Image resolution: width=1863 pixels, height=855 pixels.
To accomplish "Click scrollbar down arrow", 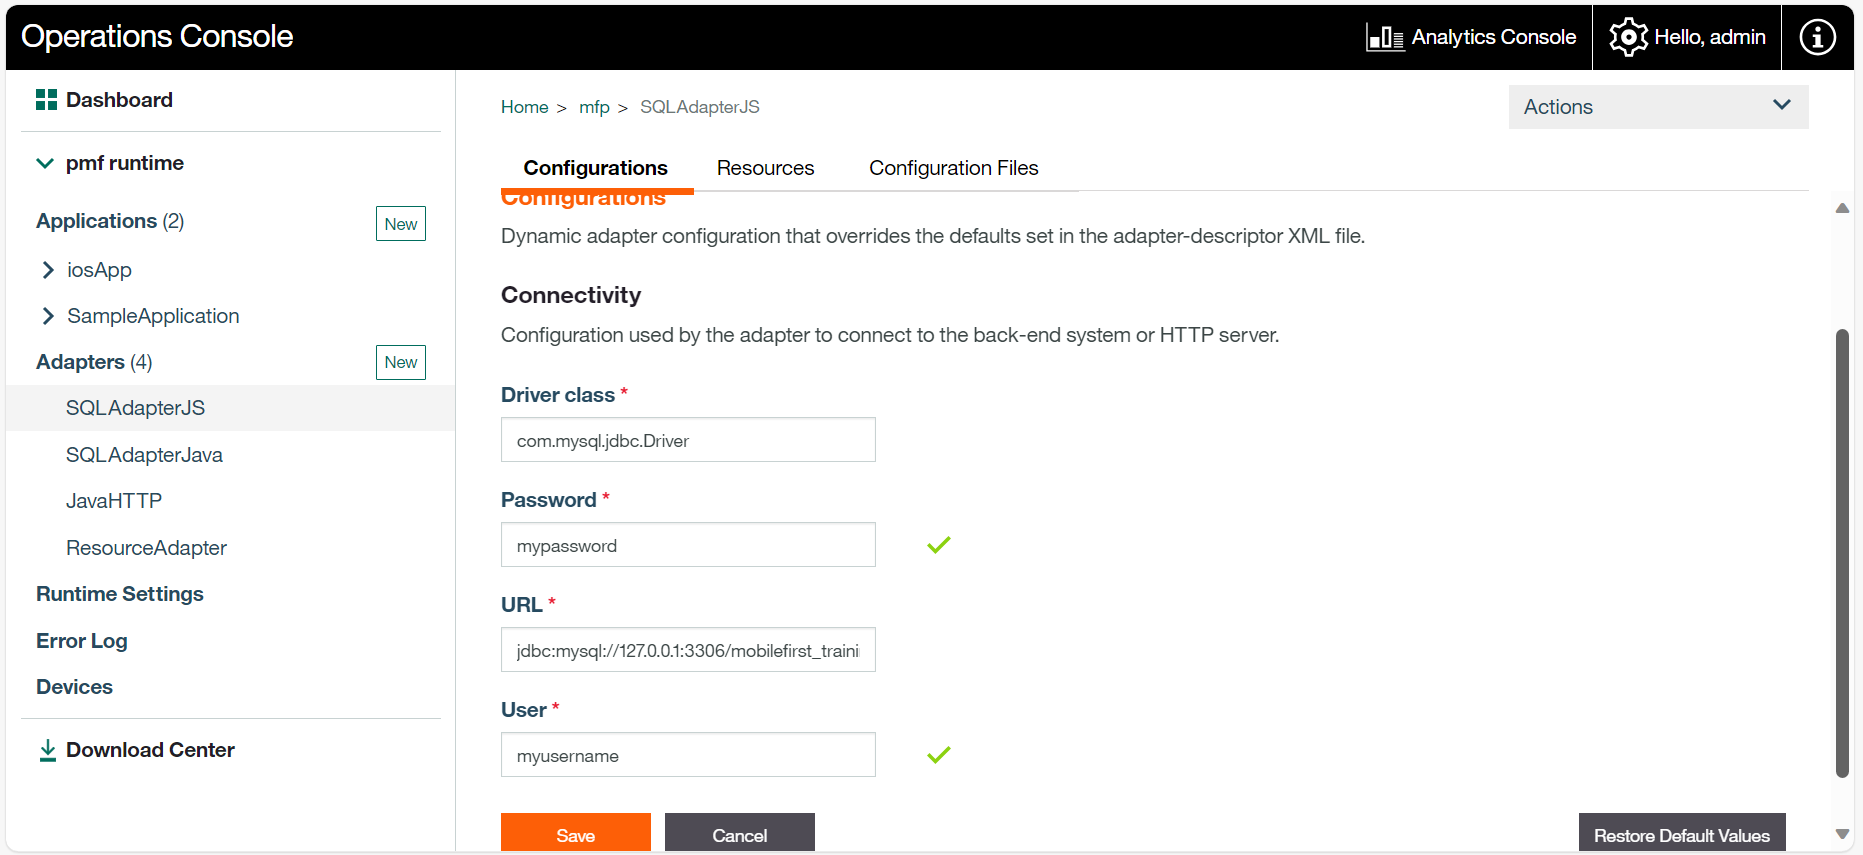I will (x=1842, y=834).
